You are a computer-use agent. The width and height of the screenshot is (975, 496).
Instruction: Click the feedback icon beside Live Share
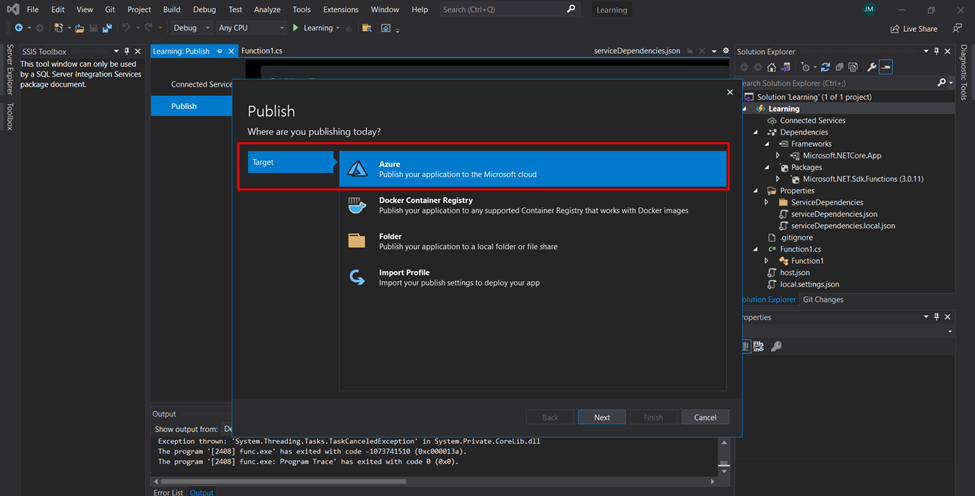point(957,29)
